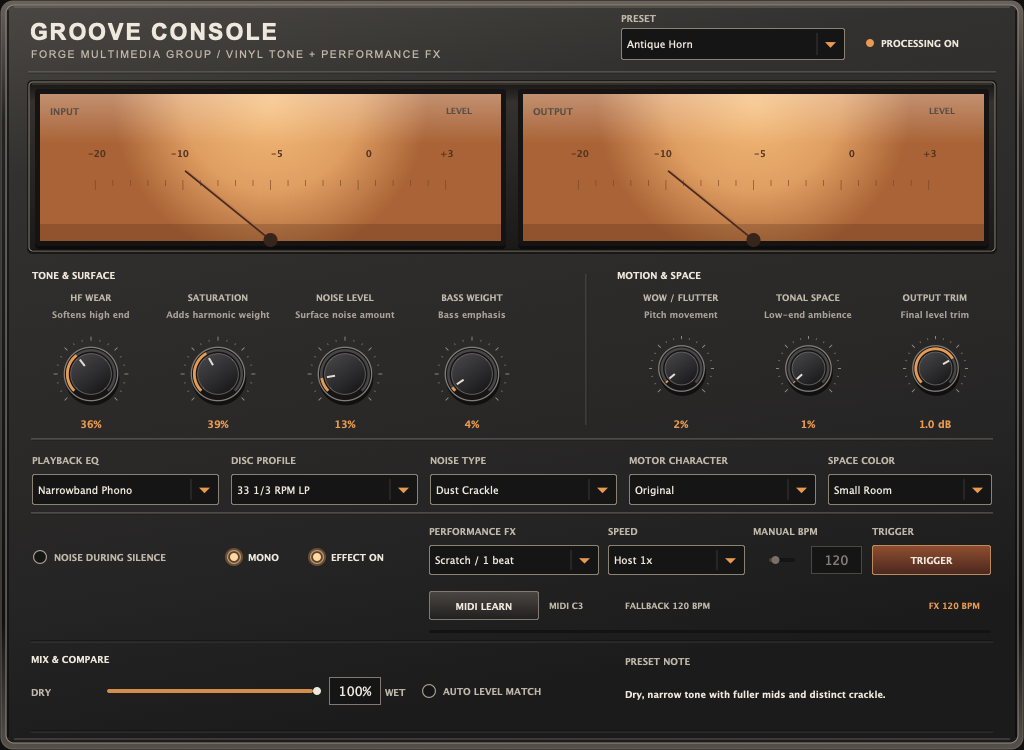Click the HF Wear knob
Image resolution: width=1024 pixels, height=750 pixels.
pyautogui.click(x=91, y=374)
